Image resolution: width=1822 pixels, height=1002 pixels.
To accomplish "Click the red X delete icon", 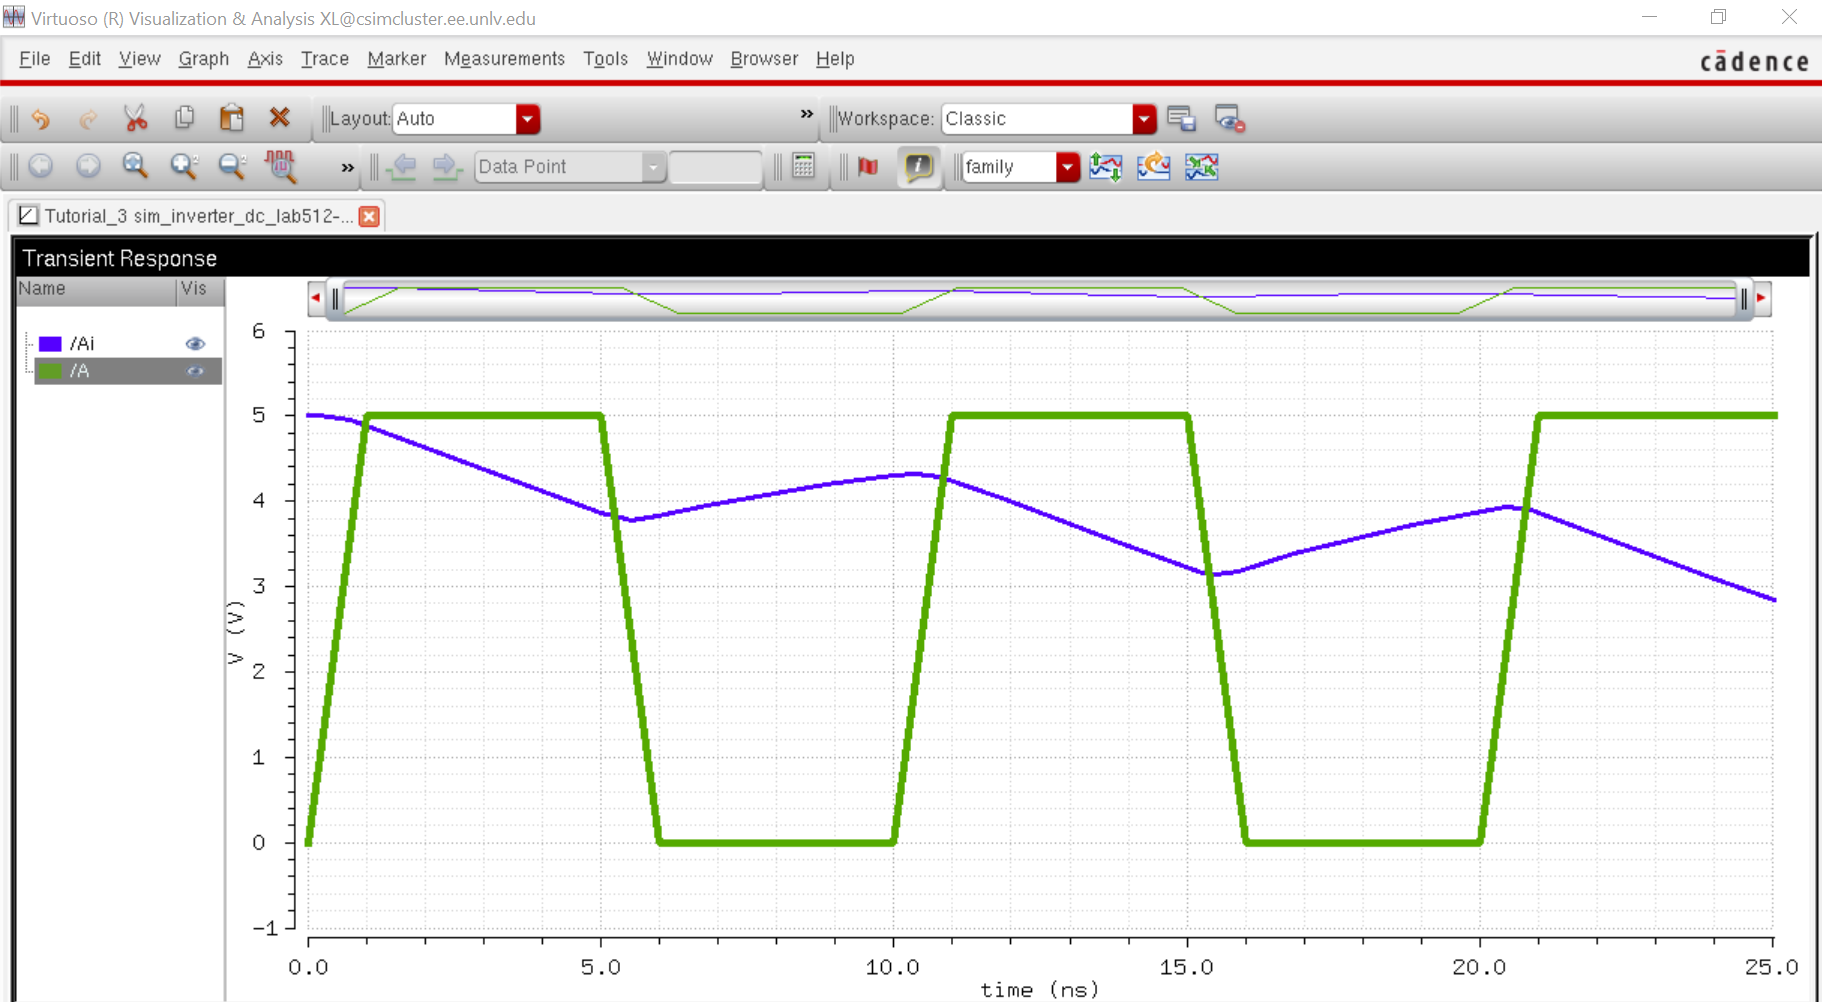I will tap(279, 118).
